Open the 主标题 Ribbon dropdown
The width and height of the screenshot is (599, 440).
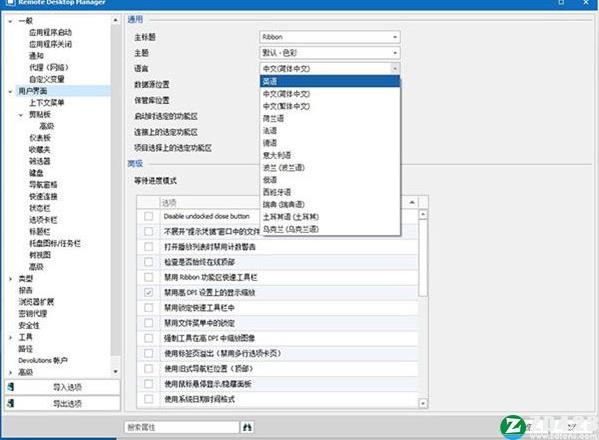click(330, 37)
